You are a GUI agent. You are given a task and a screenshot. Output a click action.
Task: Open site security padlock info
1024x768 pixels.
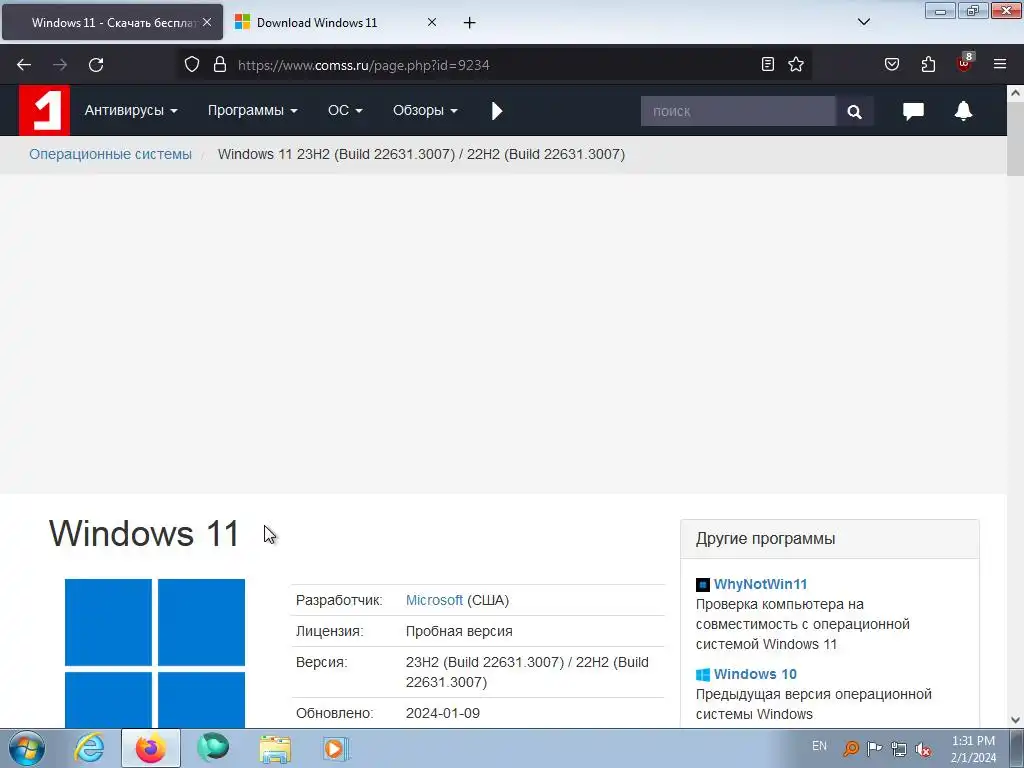tap(220, 64)
